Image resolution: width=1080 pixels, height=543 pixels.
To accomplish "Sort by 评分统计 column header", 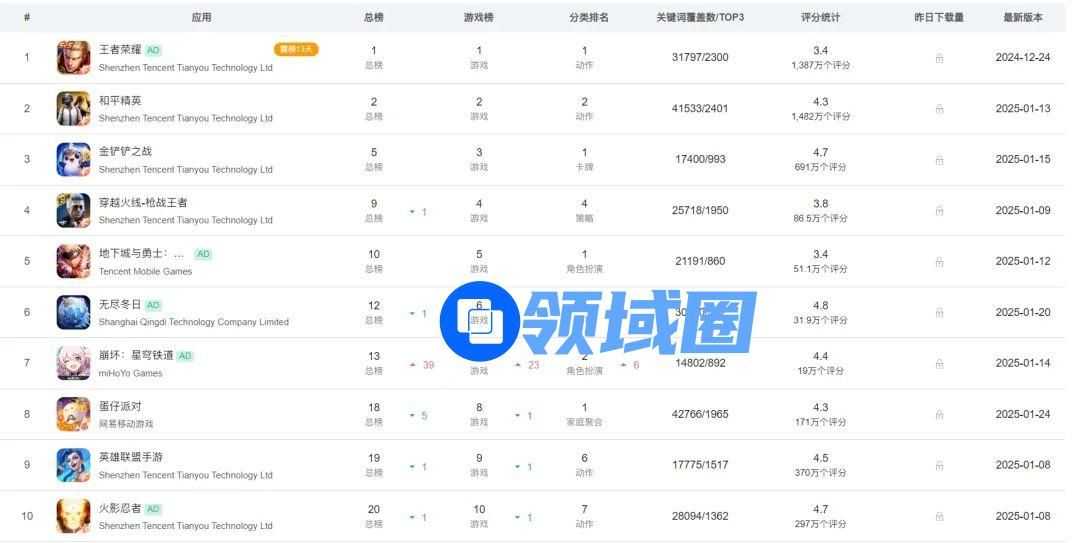I will pyautogui.click(x=820, y=17).
